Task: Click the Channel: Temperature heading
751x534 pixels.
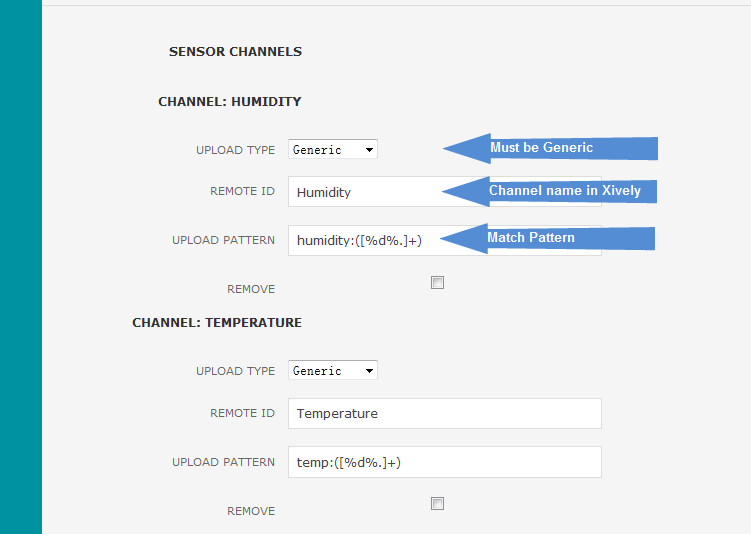Action: click(x=217, y=322)
